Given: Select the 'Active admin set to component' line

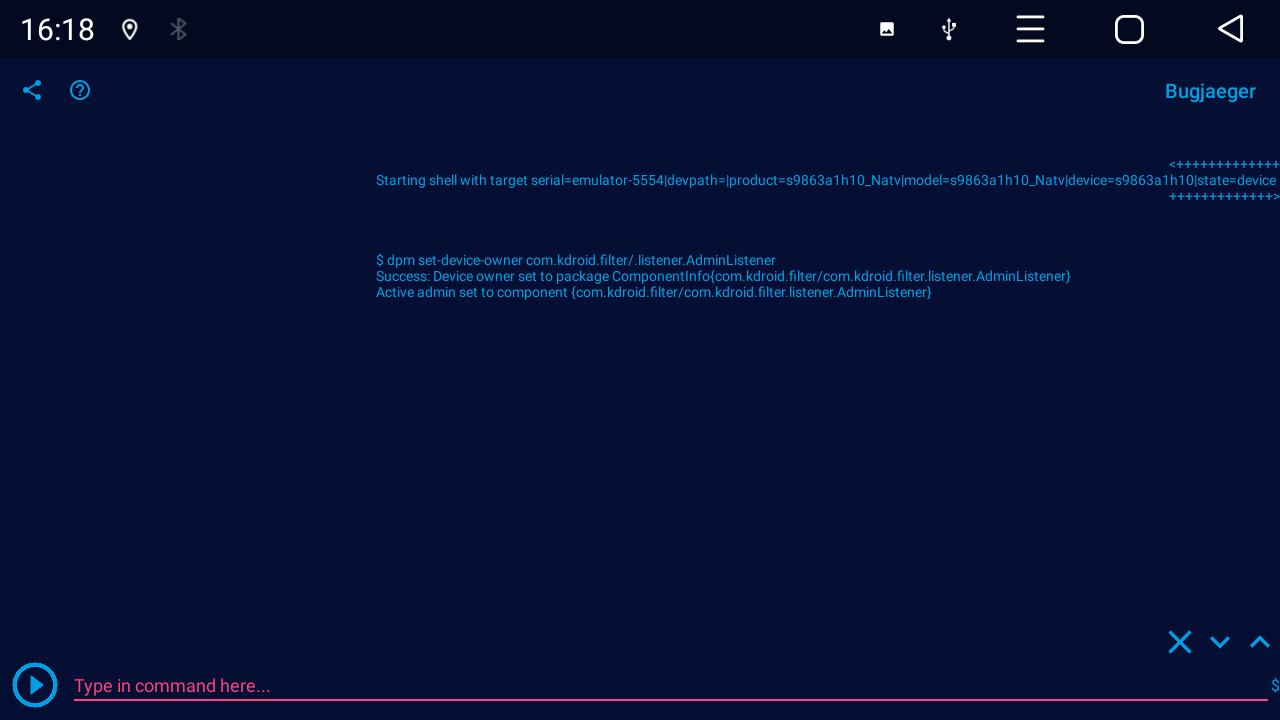Looking at the screenshot, I should pos(653,292).
